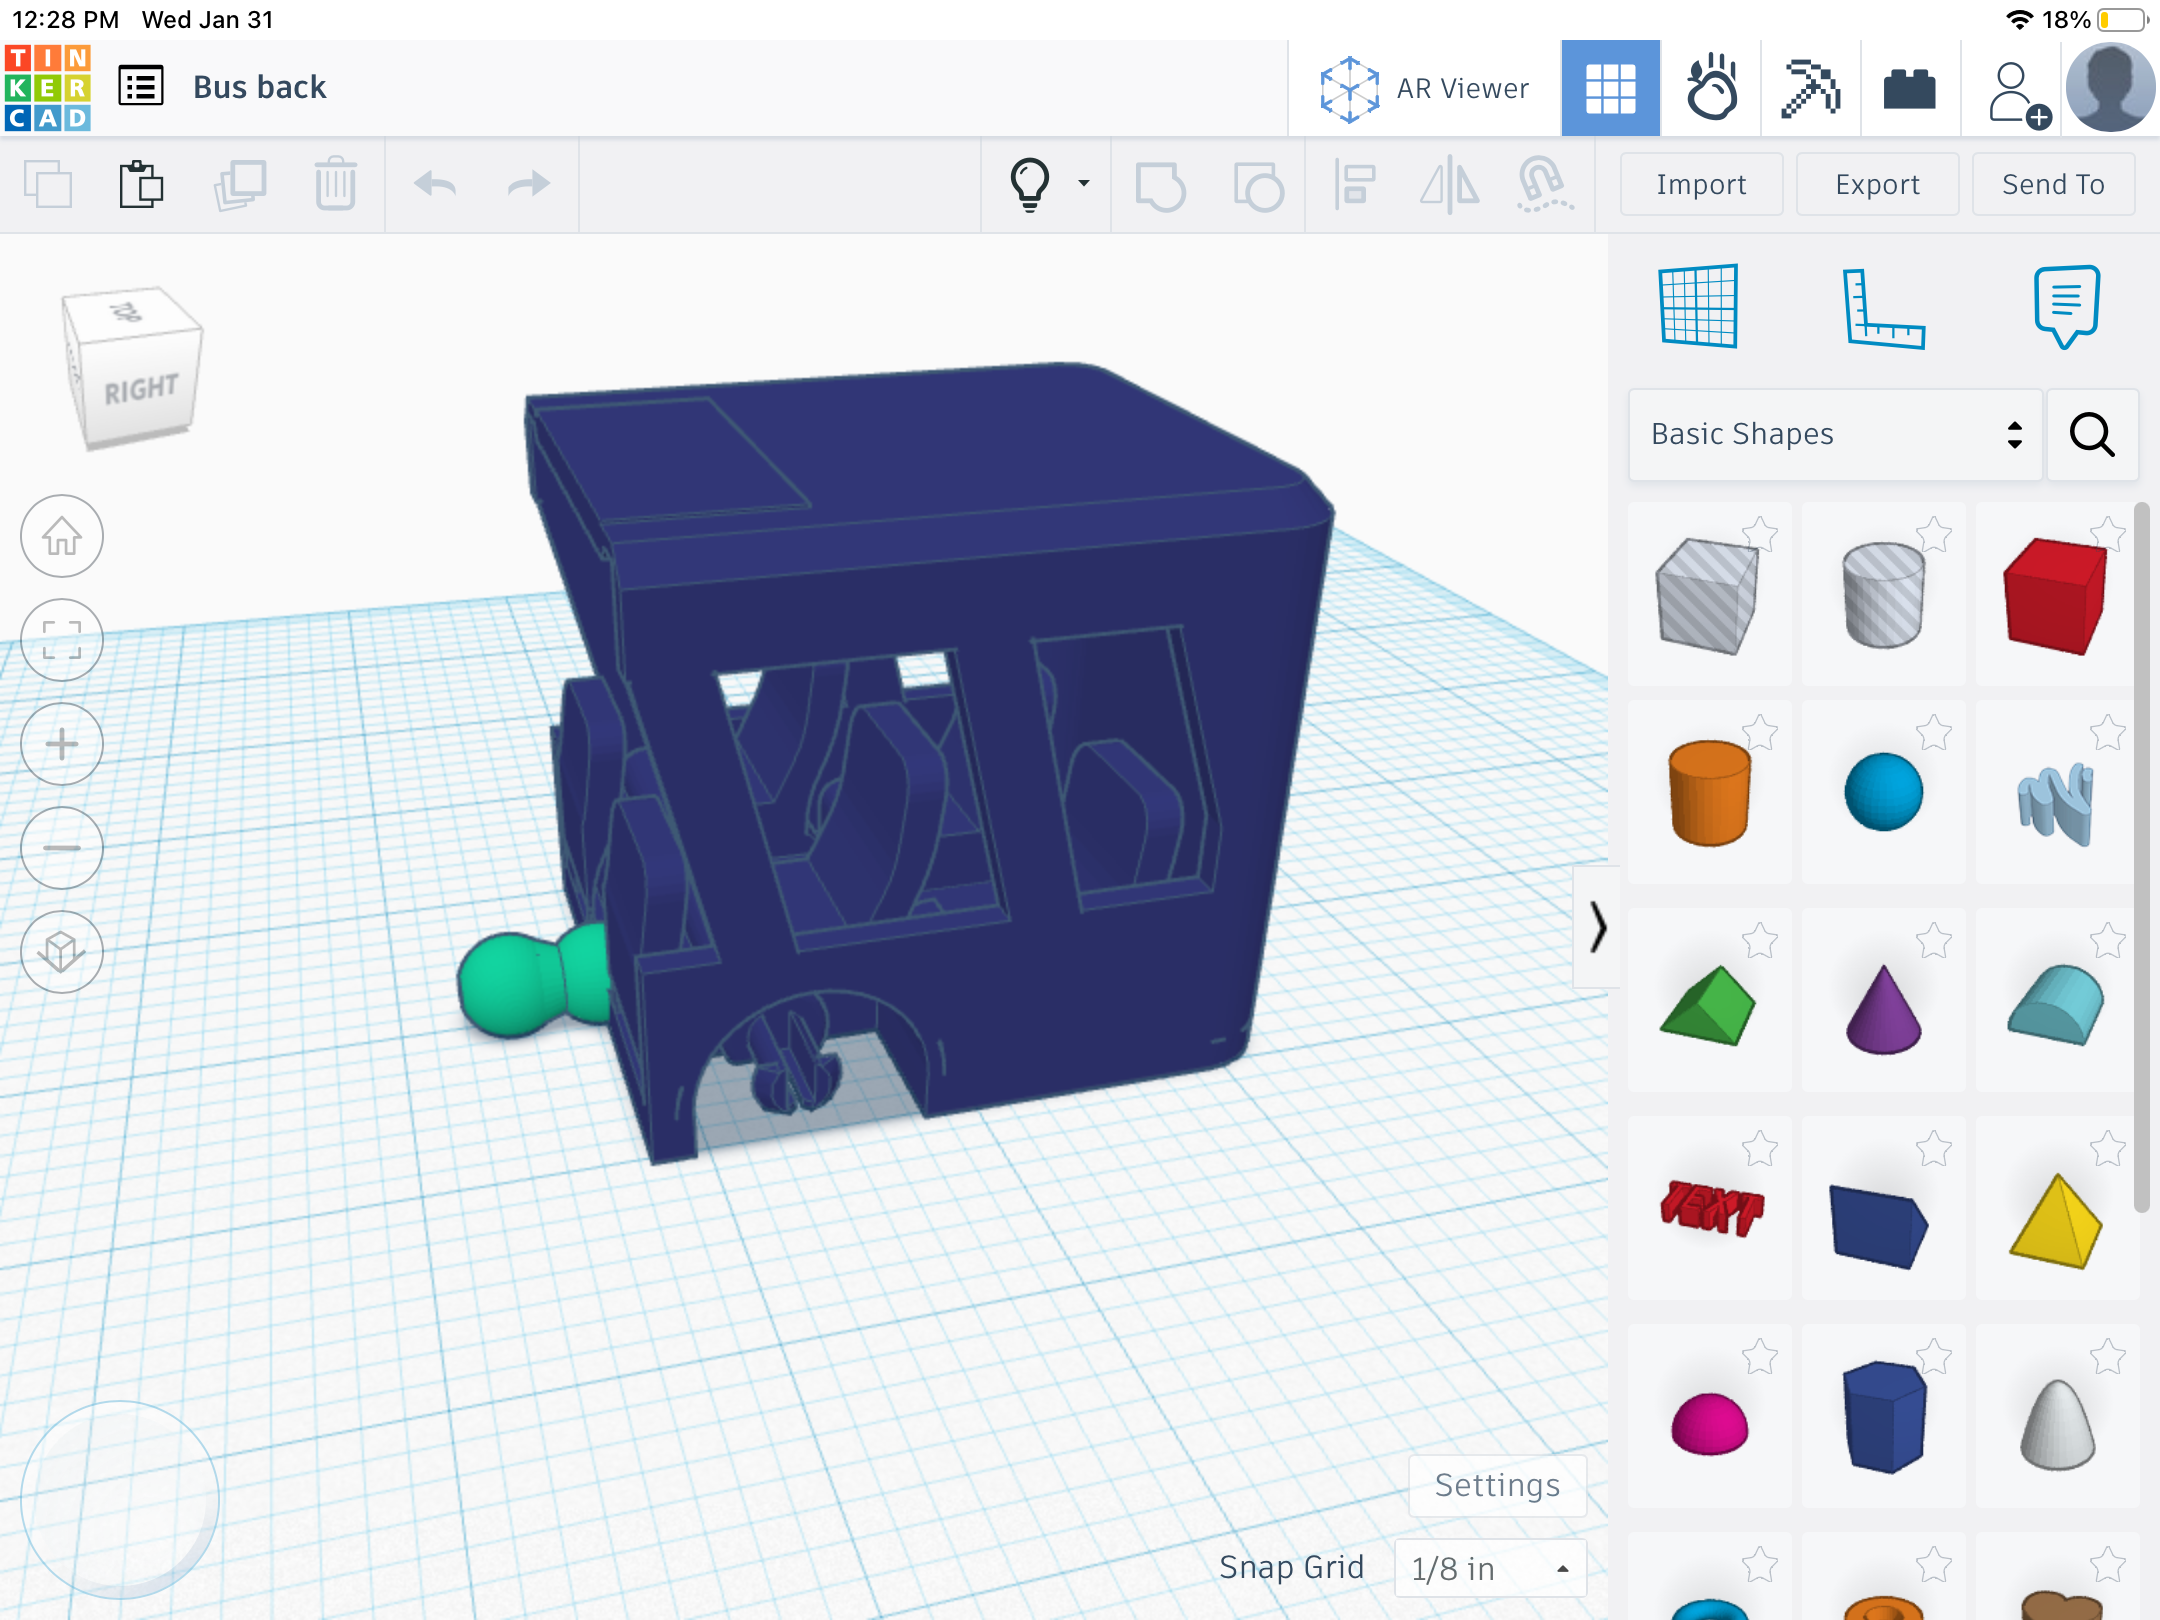Open the Minecraft pickaxe blocks view
This screenshot has width=2160, height=1620.
1810,88
